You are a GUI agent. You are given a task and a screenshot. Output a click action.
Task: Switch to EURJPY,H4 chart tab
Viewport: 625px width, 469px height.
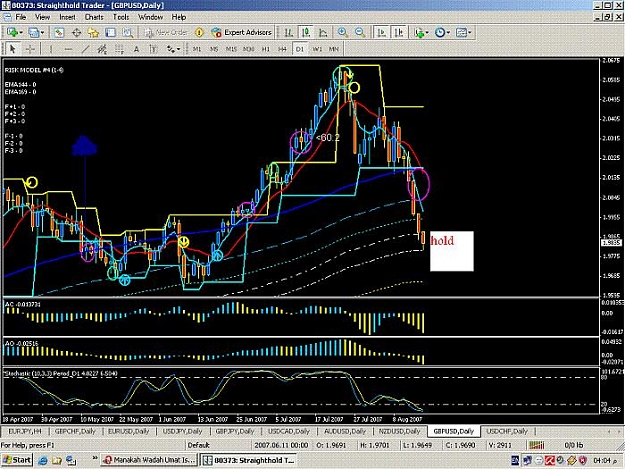(x=25, y=431)
